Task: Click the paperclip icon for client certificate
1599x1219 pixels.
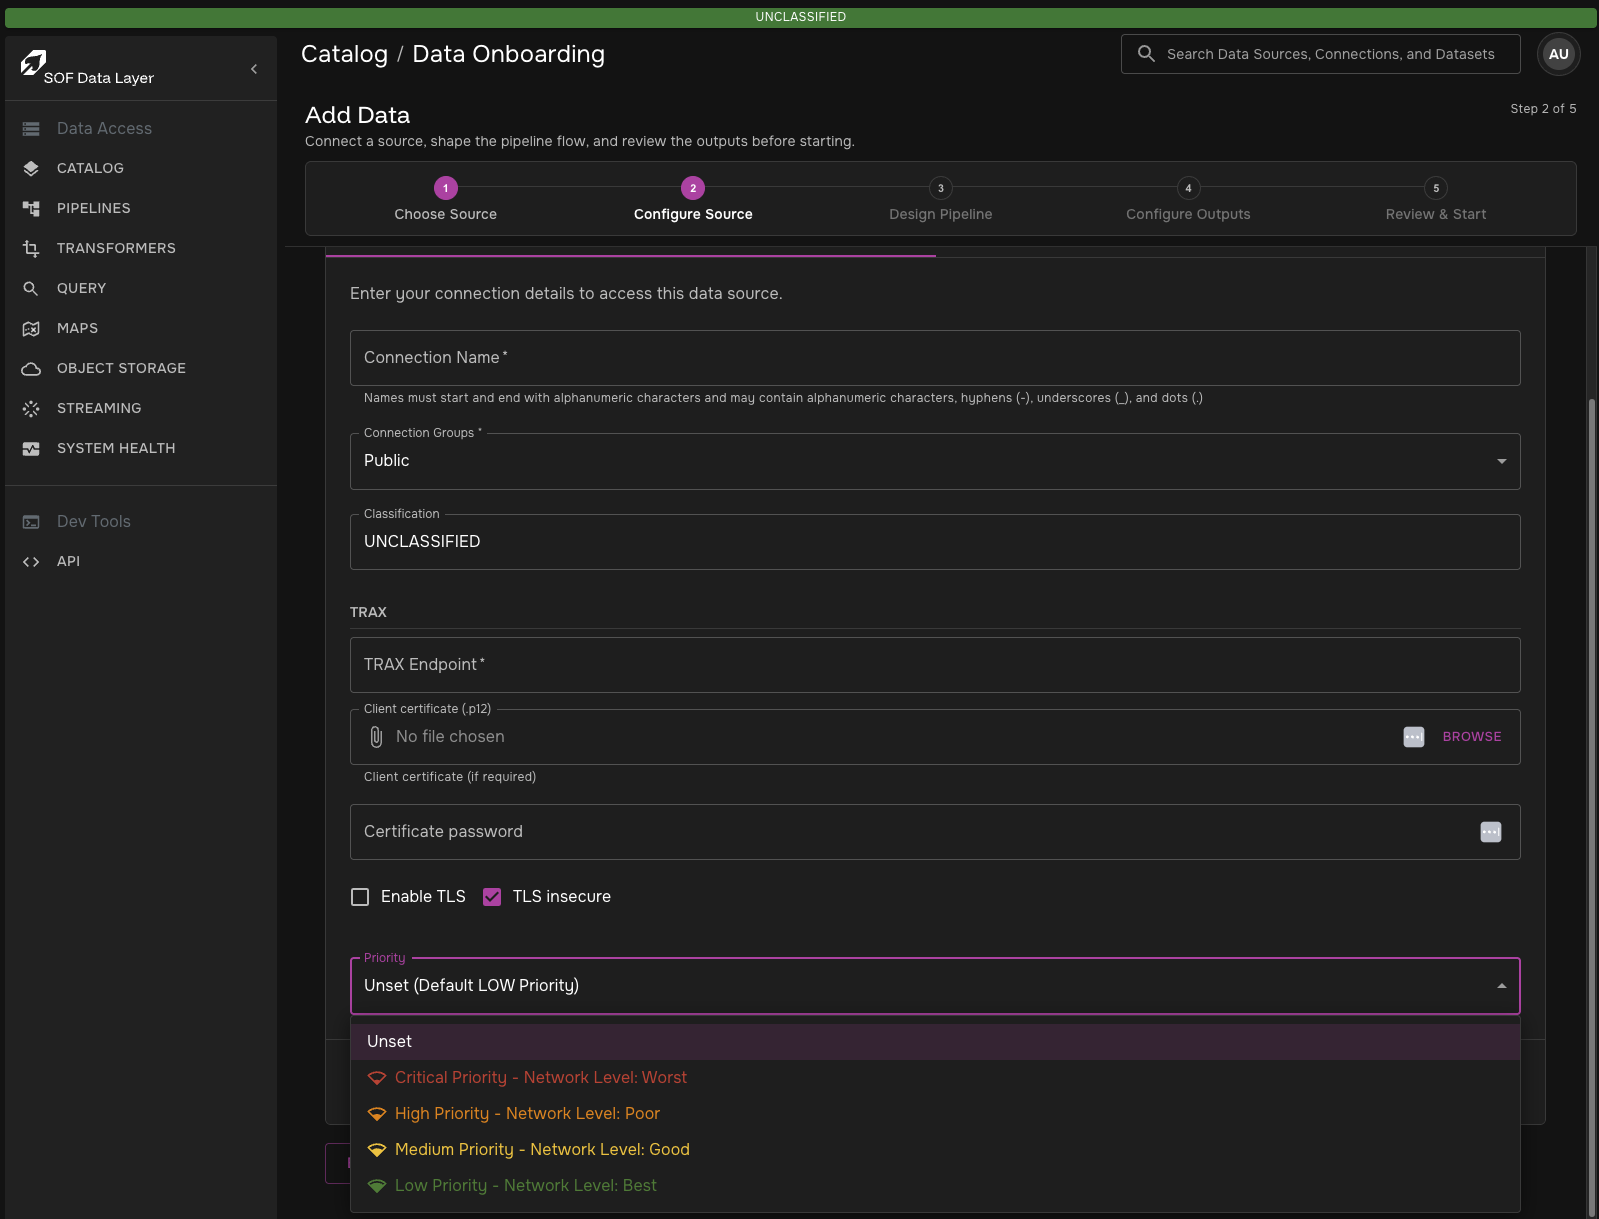Action: [x=376, y=737]
